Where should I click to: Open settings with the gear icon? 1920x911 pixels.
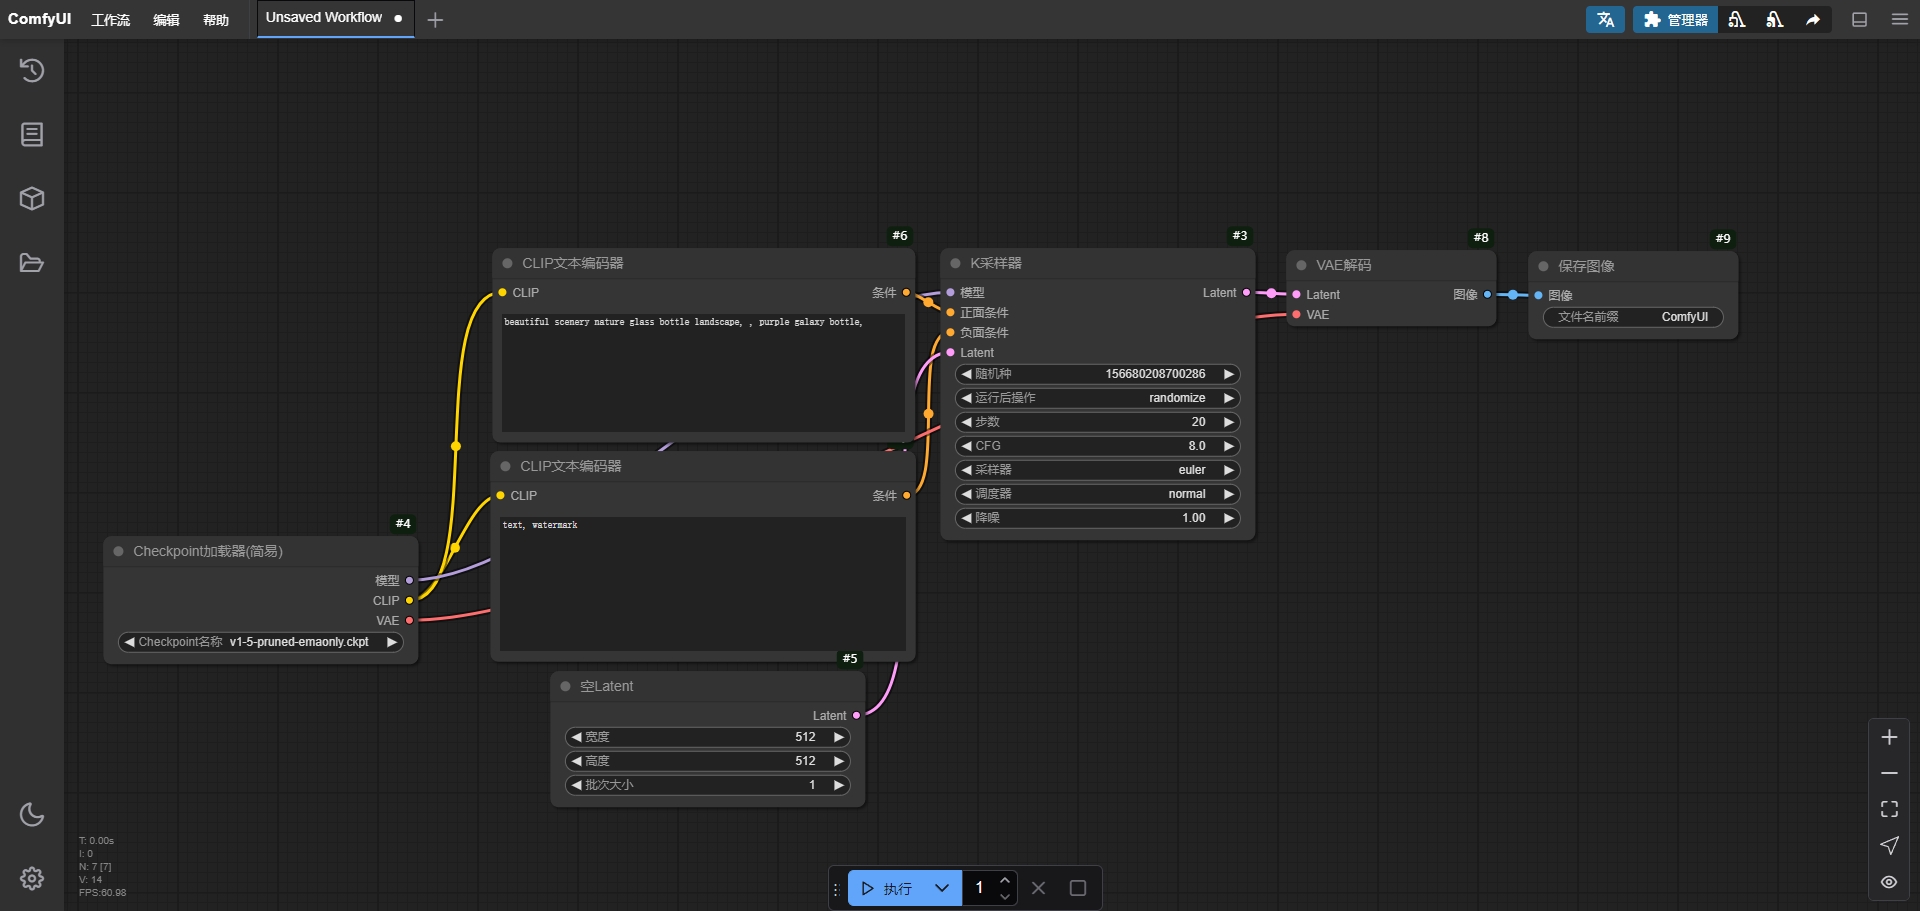click(x=32, y=878)
